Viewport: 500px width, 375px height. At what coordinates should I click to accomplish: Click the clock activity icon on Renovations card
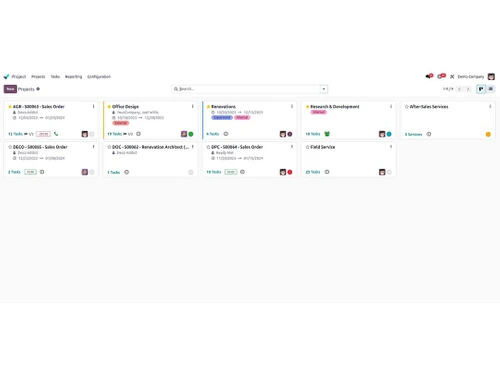226,134
